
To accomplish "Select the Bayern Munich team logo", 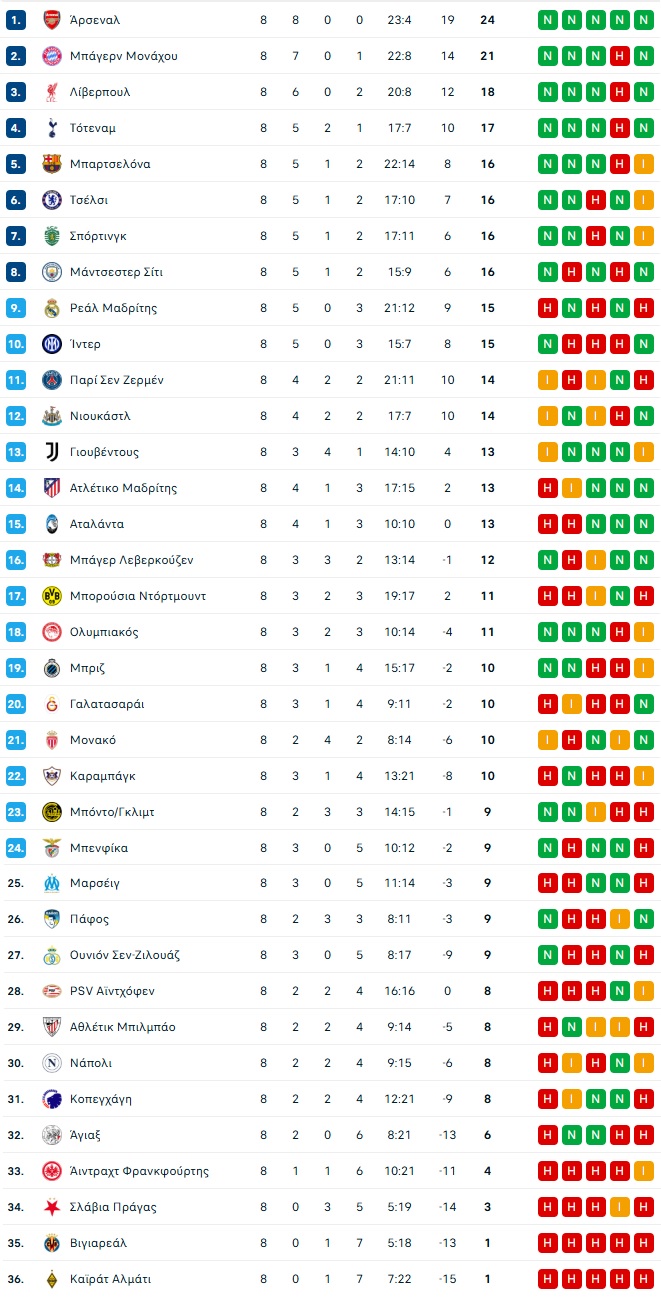I will coord(51,56).
